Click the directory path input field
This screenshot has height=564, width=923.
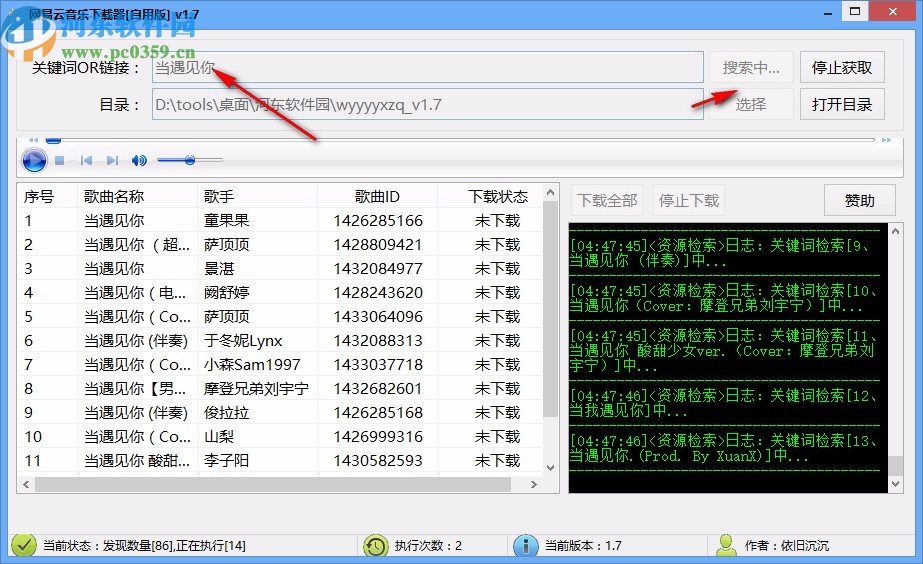(x=428, y=105)
